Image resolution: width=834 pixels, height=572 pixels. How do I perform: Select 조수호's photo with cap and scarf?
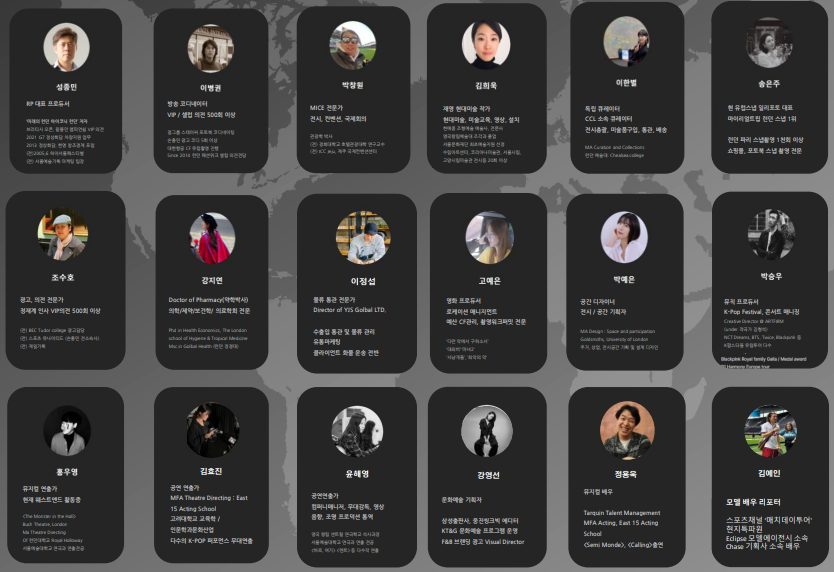pyautogui.click(x=63, y=234)
